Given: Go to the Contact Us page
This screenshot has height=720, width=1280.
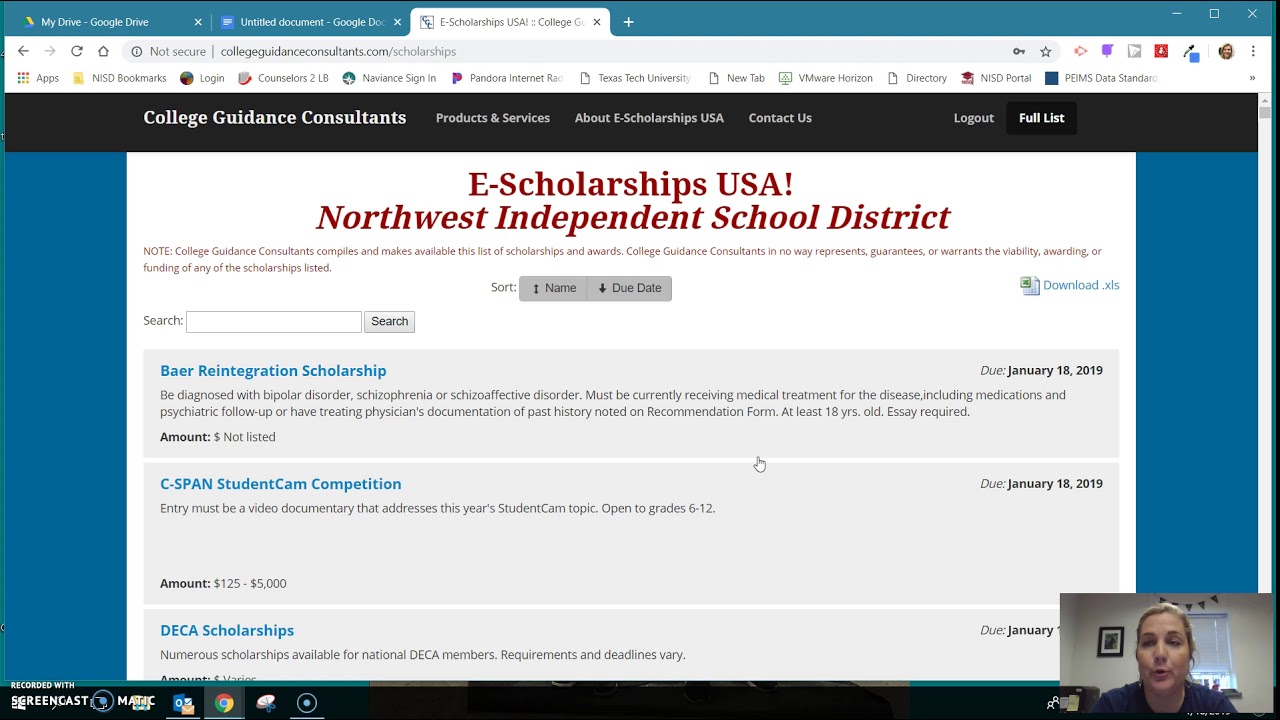Looking at the screenshot, I should click(780, 118).
